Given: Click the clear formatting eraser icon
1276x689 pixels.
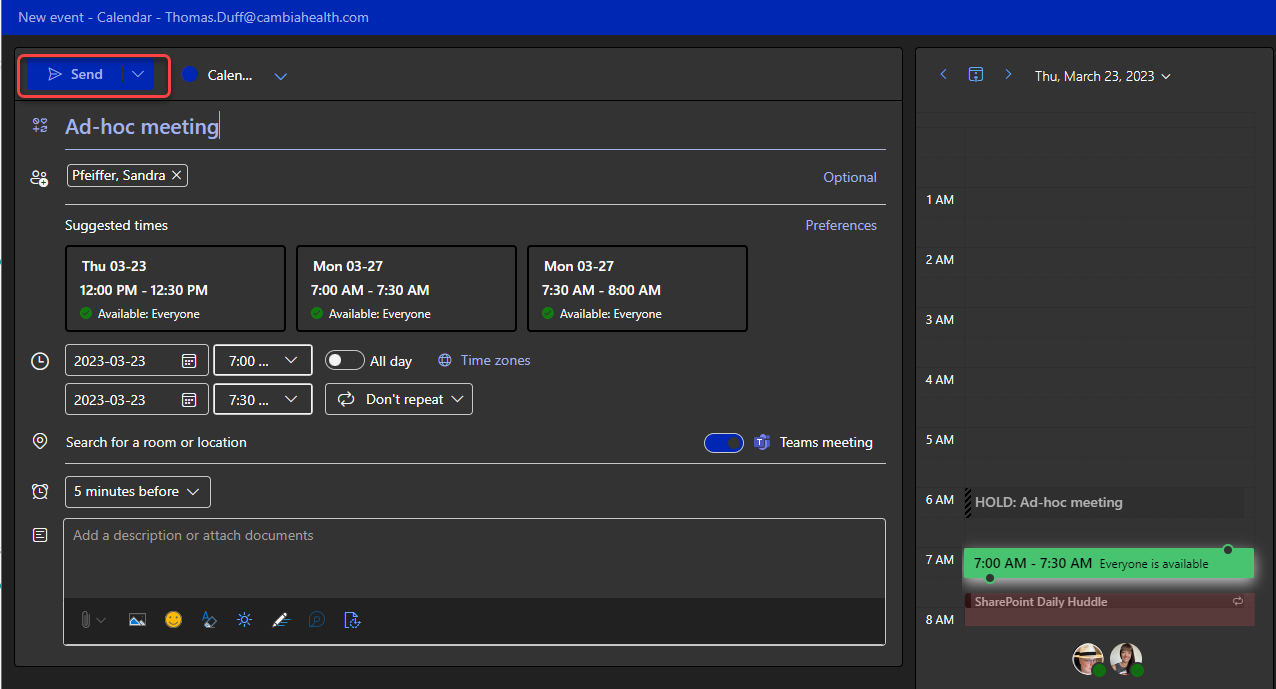Looking at the screenshot, I should tap(209, 620).
